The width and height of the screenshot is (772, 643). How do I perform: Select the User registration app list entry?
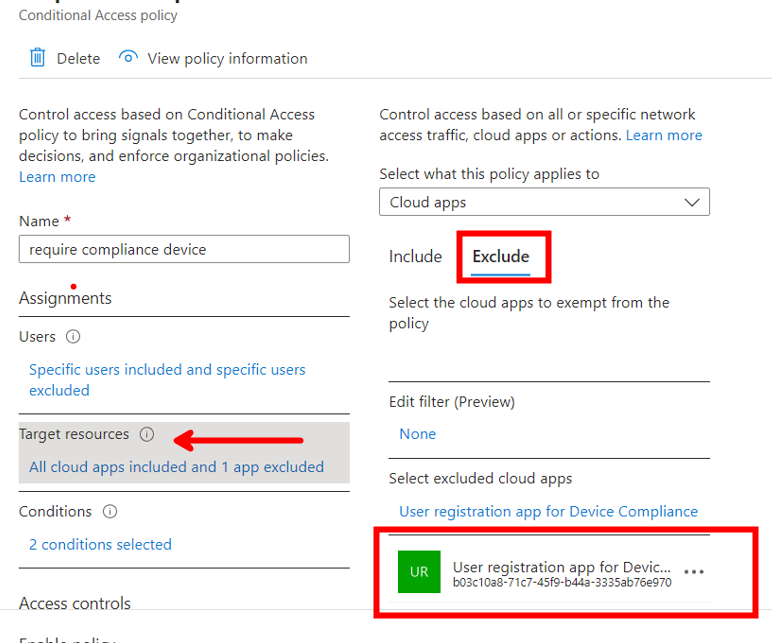(x=561, y=572)
